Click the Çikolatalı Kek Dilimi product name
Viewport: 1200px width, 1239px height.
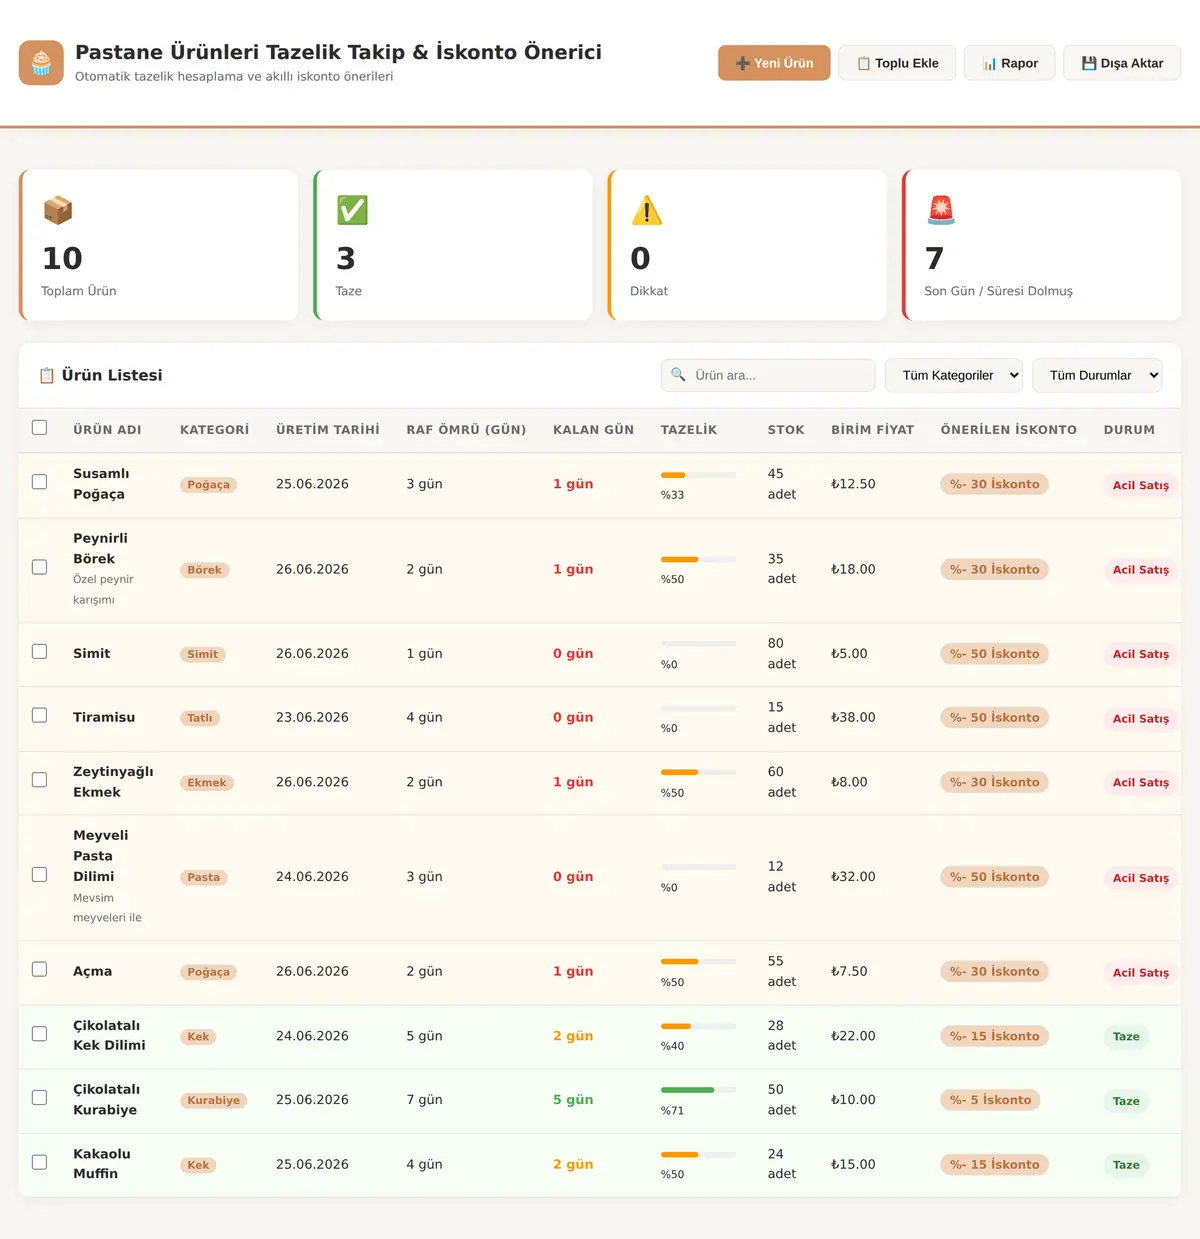click(x=109, y=1035)
